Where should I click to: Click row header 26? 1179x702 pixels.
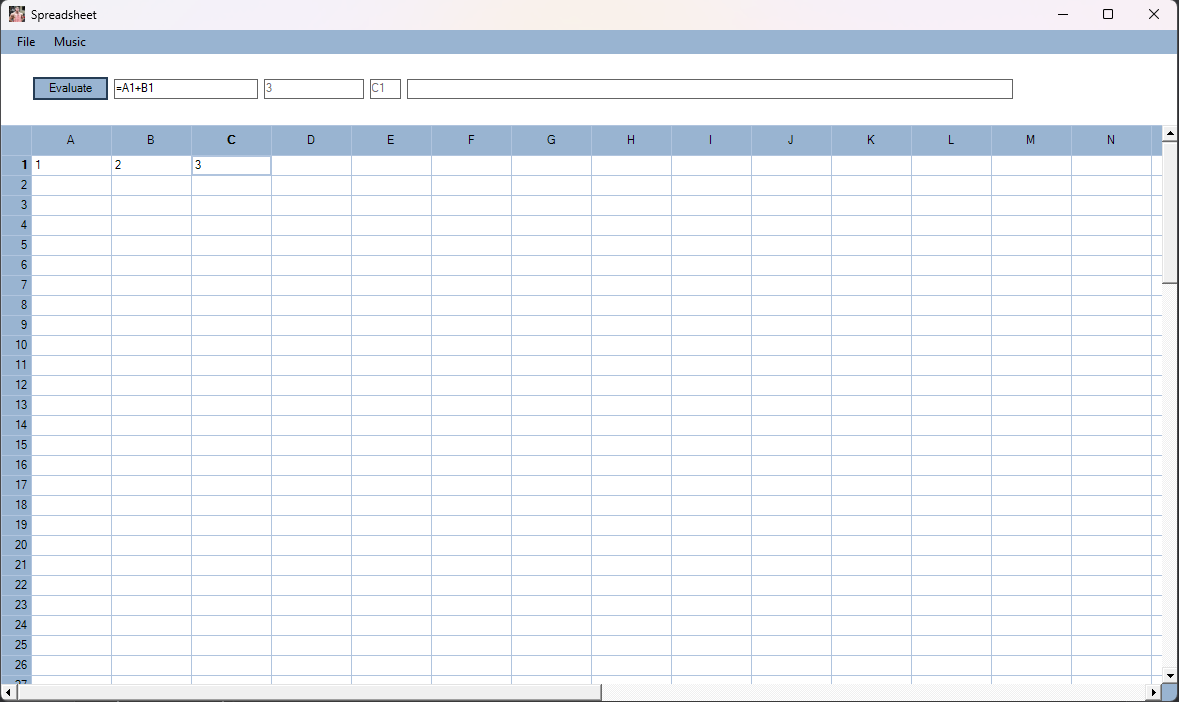coord(17,665)
